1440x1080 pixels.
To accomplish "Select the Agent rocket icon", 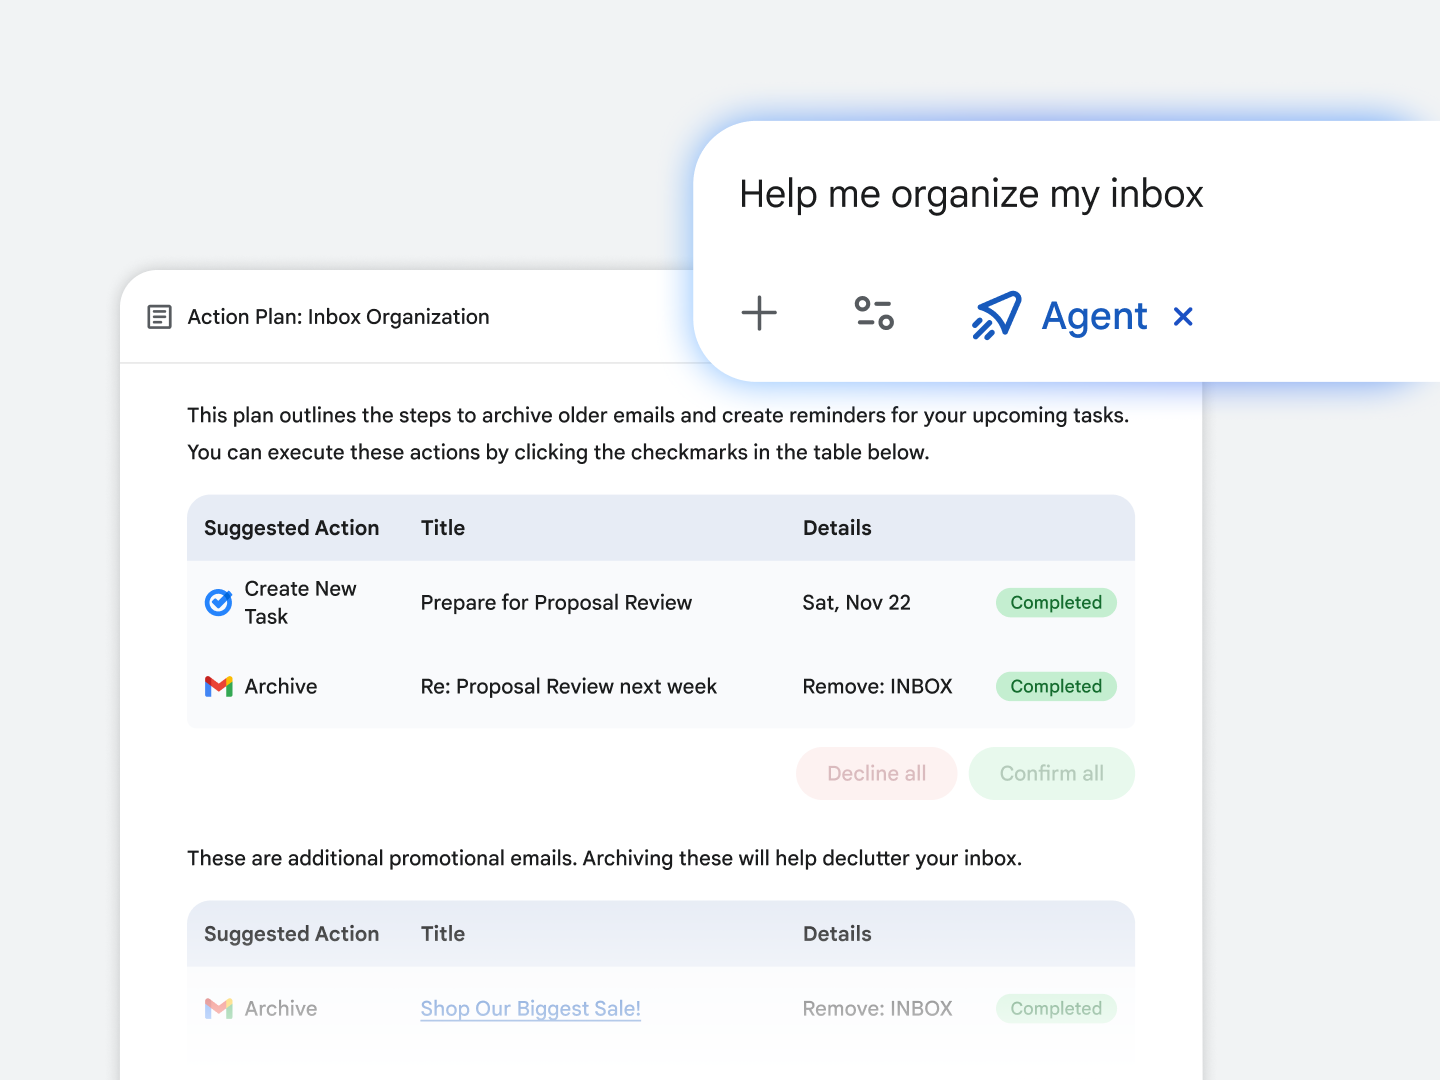I will tap(996, 316).
